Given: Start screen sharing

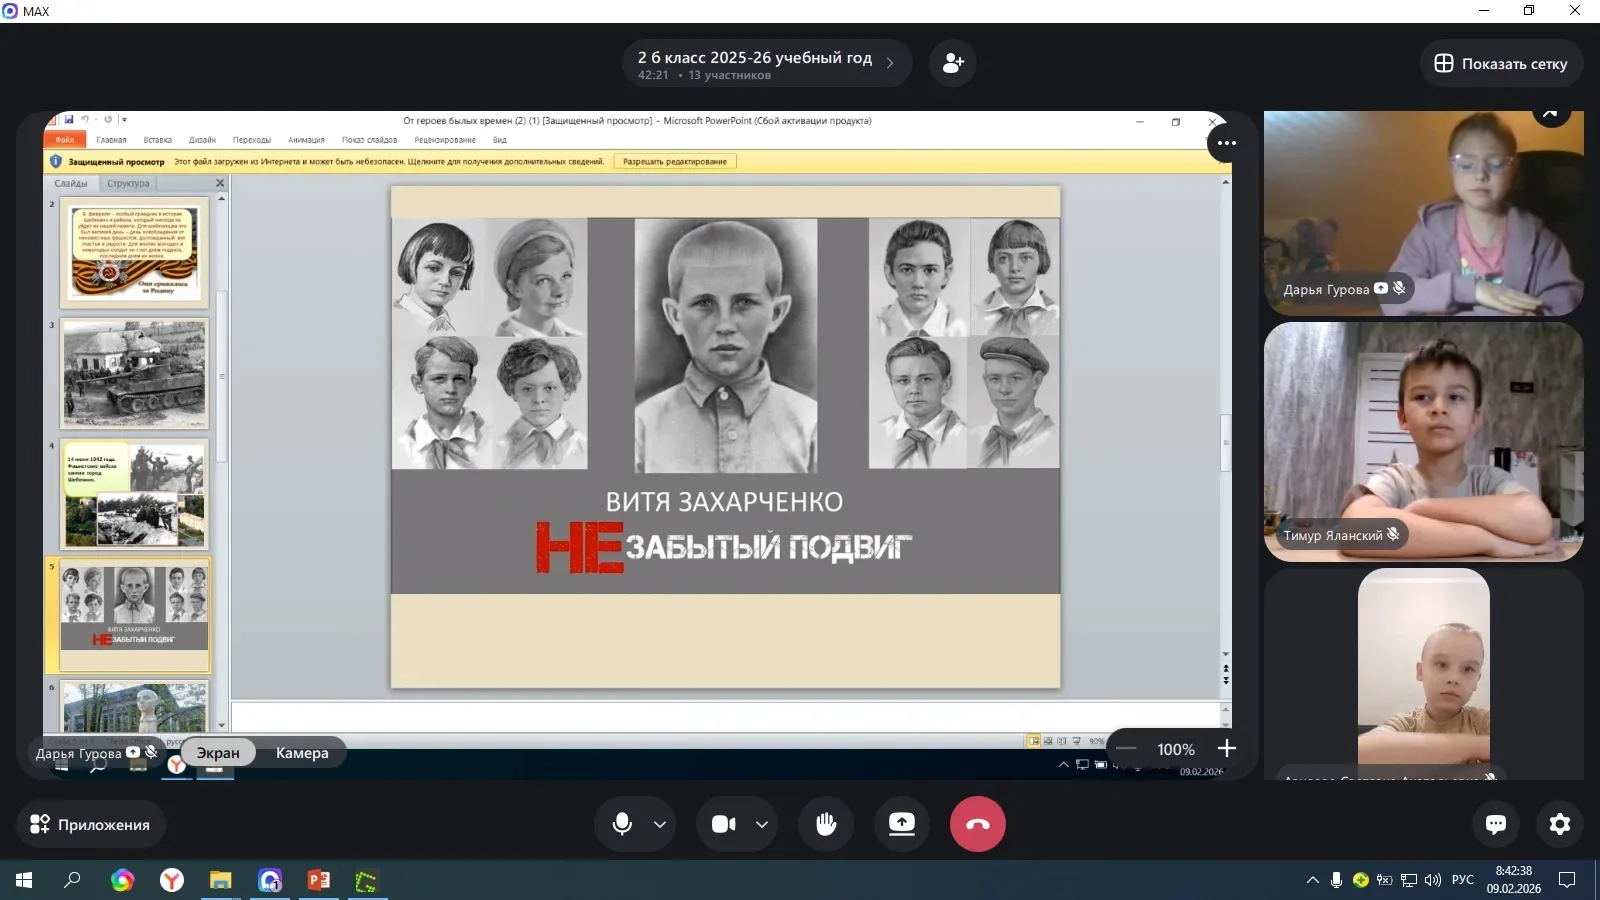Looking at the screenshot, I should coord(902,824).
